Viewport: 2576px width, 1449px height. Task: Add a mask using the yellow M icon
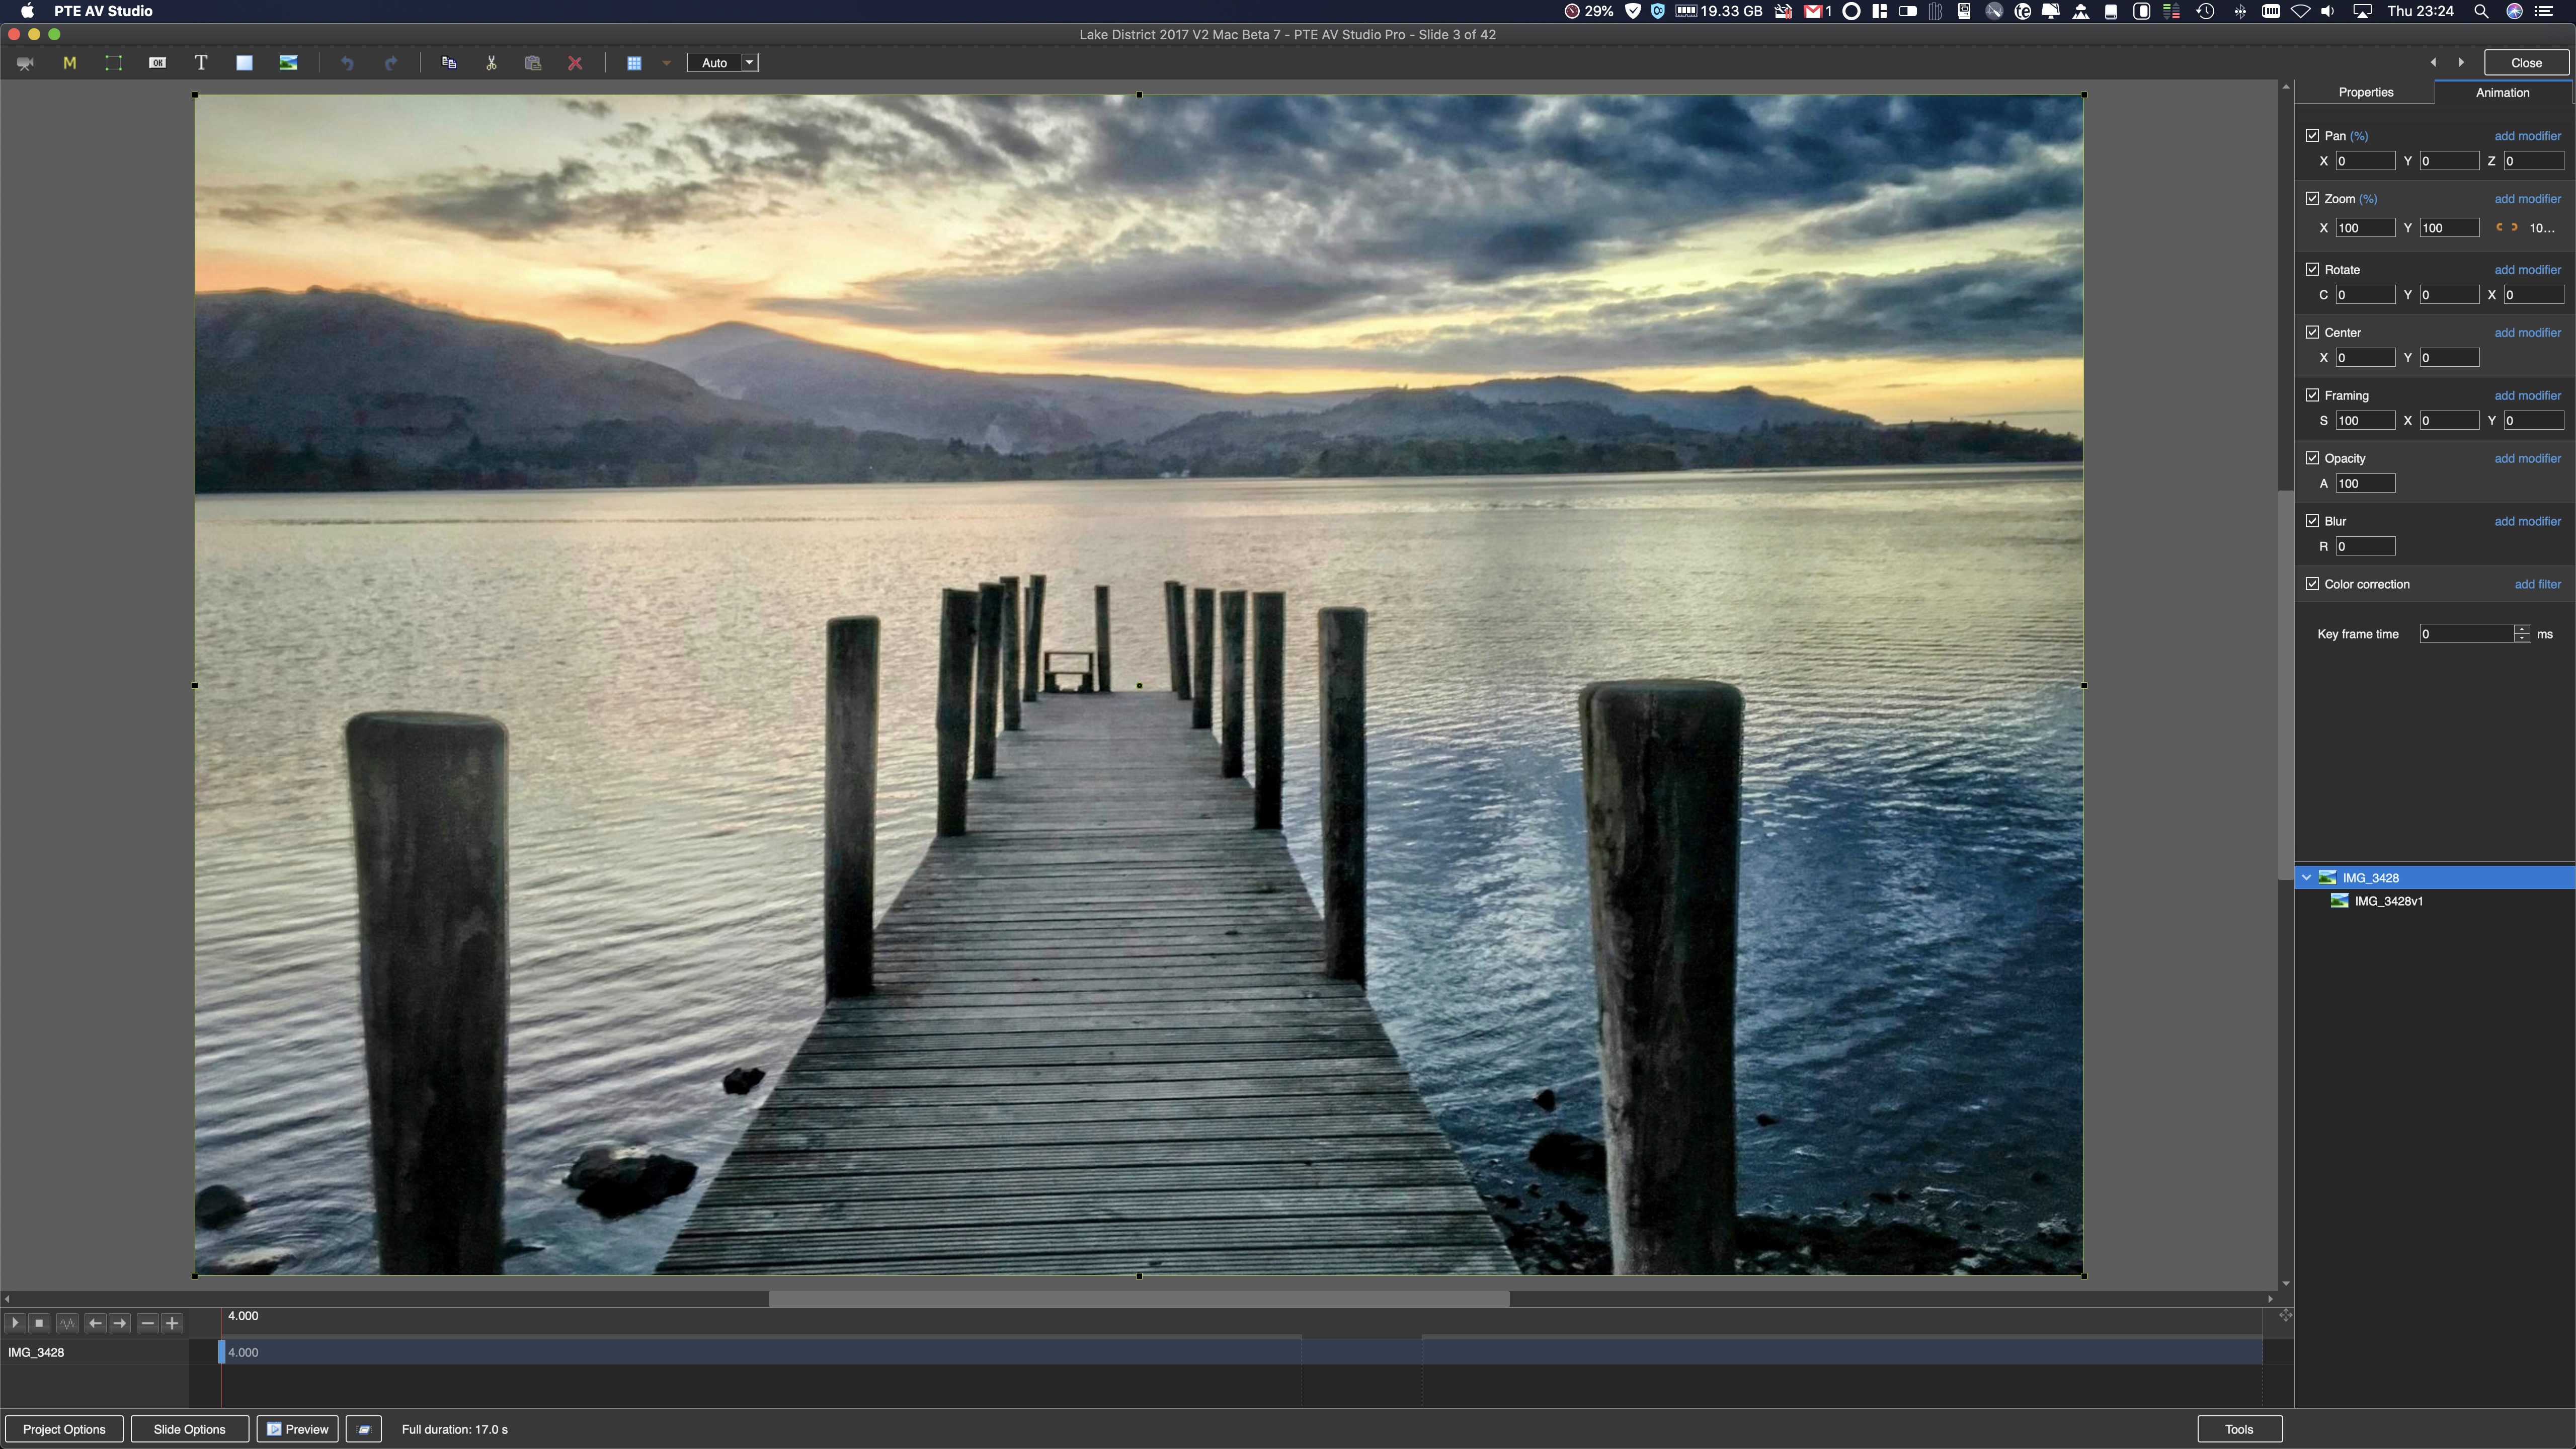[69, 63]
